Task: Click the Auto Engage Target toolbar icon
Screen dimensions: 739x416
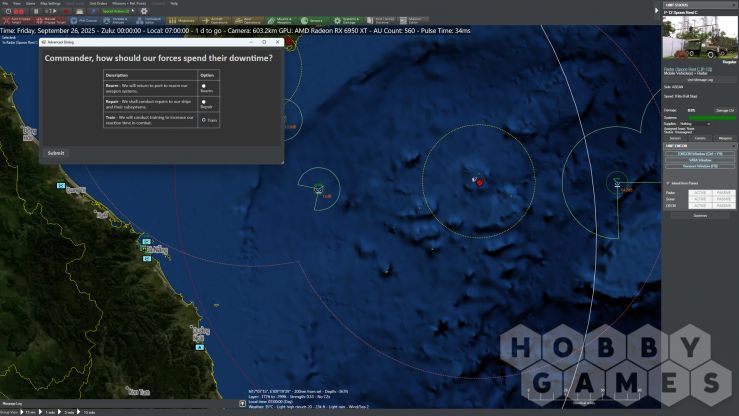Action: tap(19, 20)
